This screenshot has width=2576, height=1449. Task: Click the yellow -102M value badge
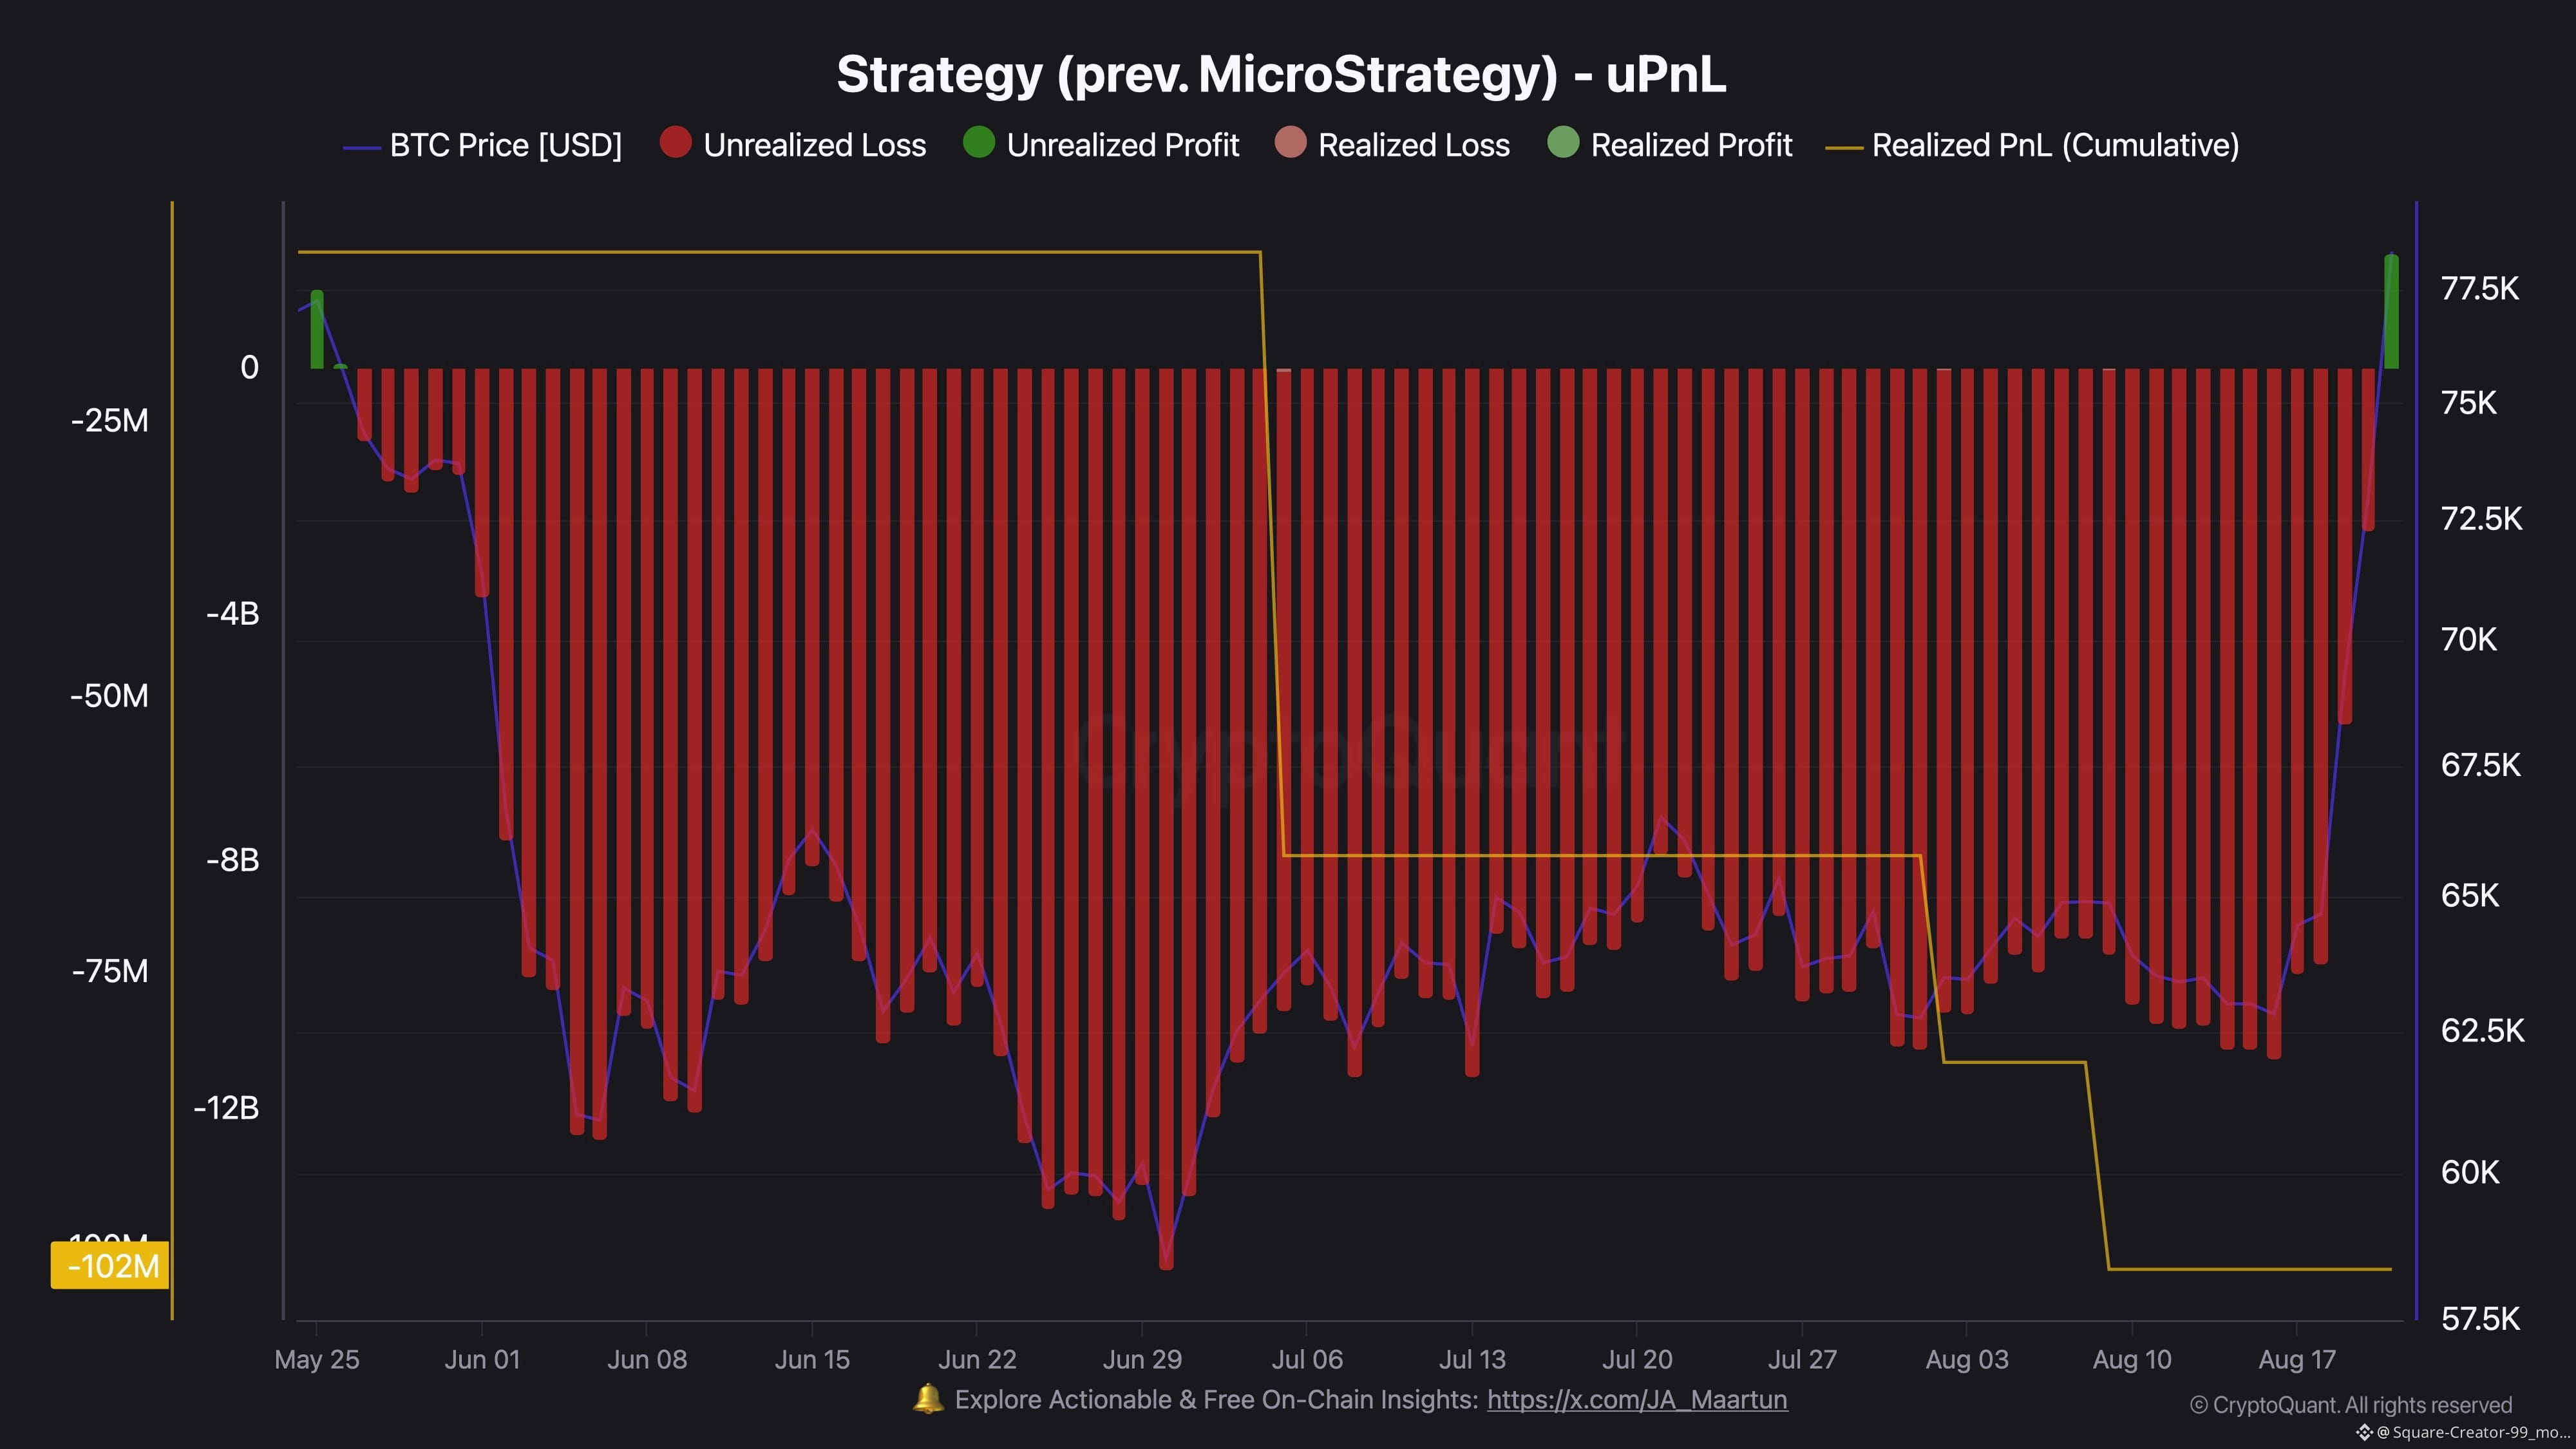click(x=110, y=1266)
